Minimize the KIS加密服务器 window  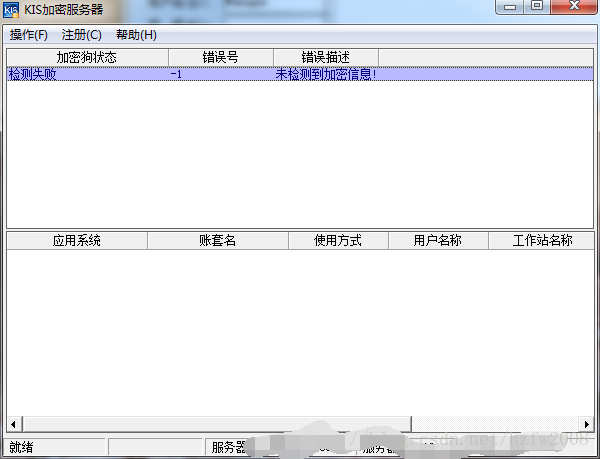[510, 7]
